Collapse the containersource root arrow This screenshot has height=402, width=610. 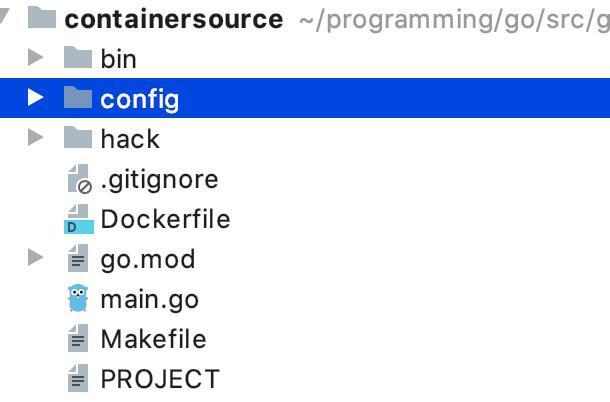[4, 16]
